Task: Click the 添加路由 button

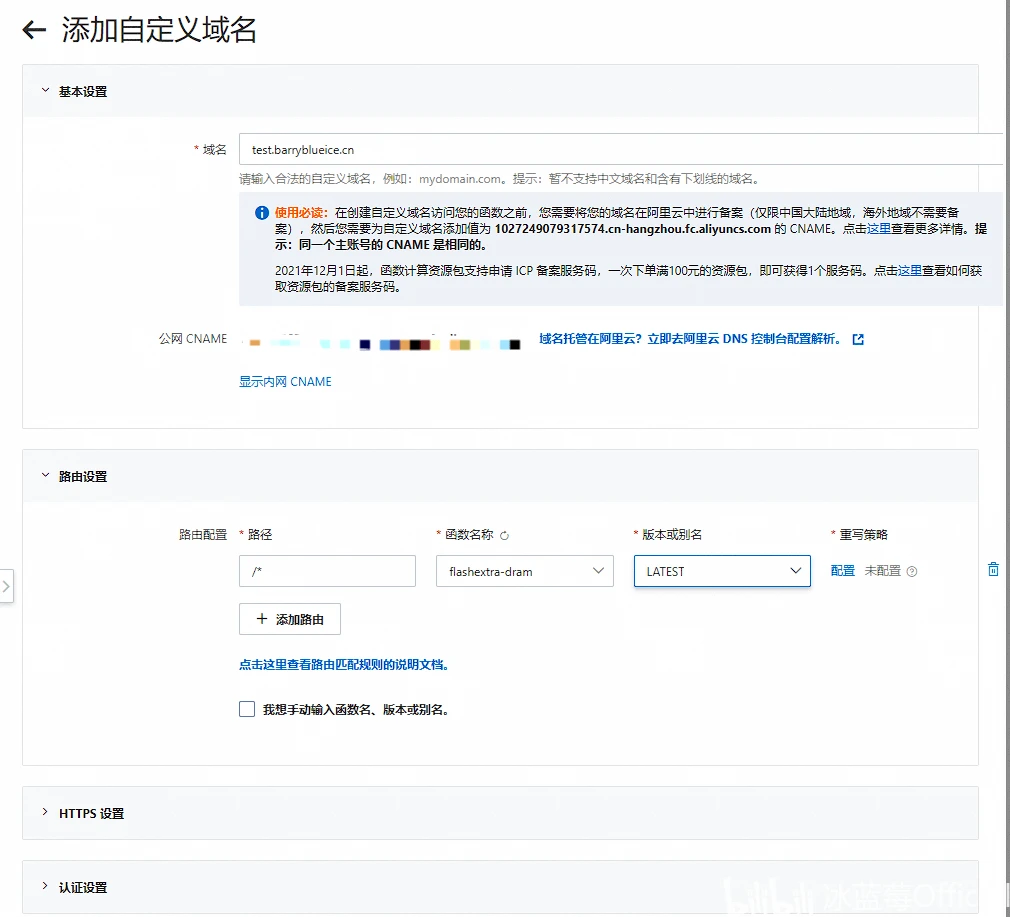Action: [290, 619]
